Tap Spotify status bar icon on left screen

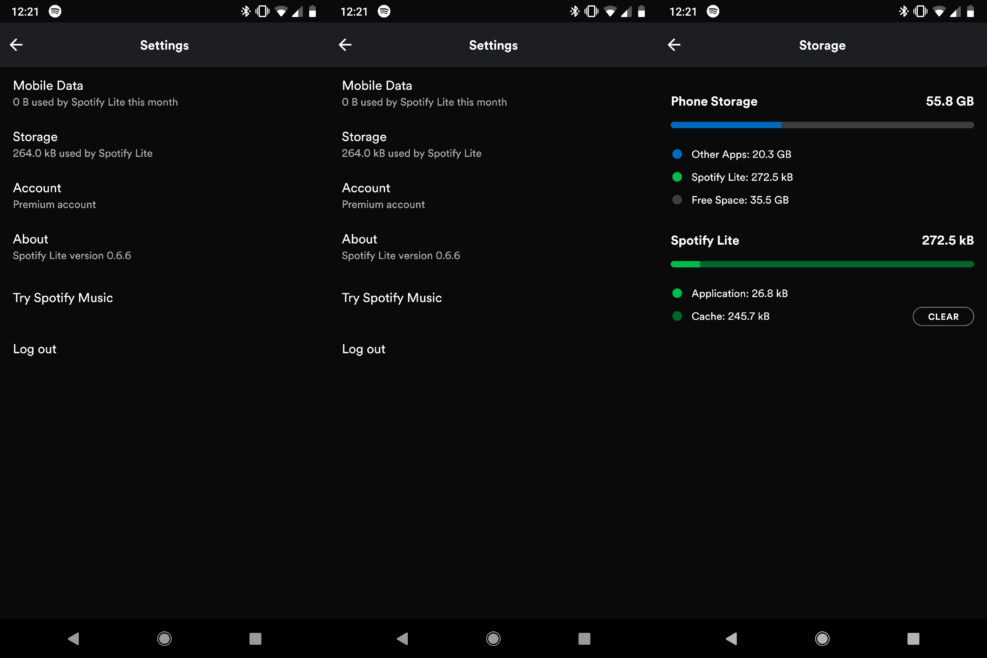tap(55, 11)
